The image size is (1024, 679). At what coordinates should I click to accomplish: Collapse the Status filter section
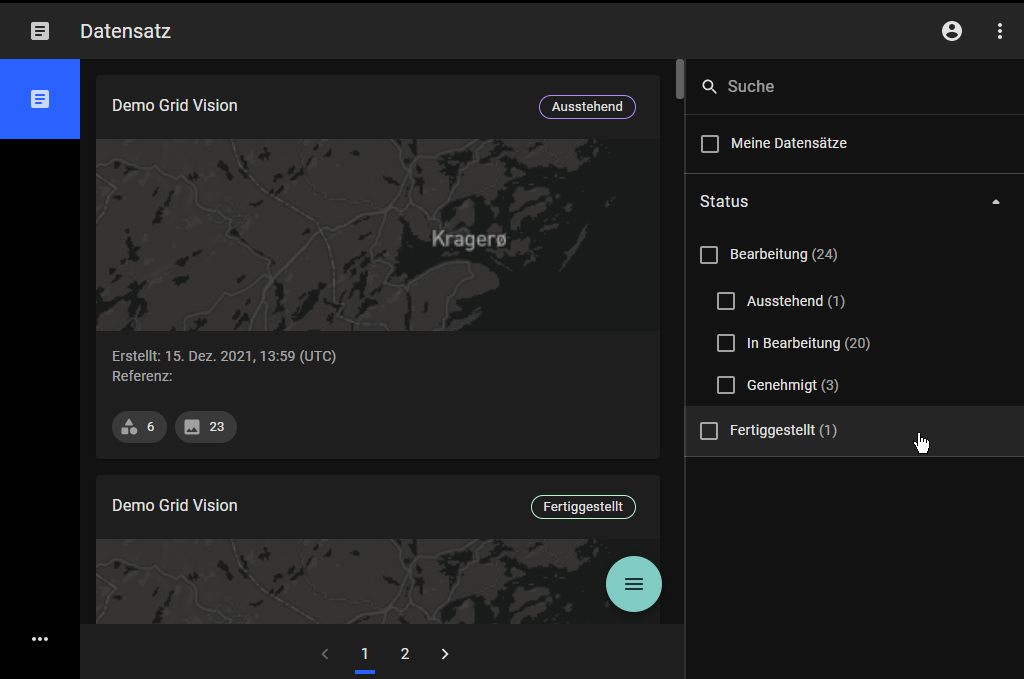(x=995, y=202)
